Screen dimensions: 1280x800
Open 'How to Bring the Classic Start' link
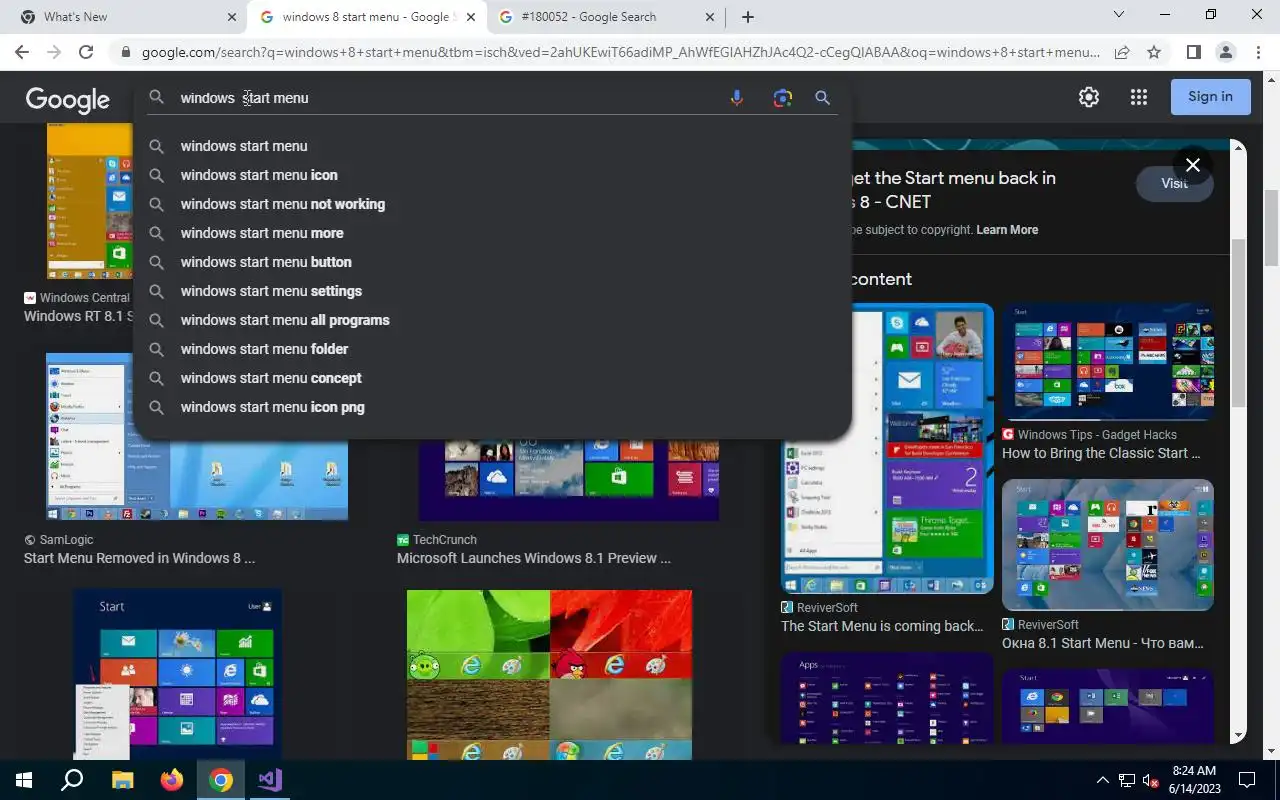(x=1101, y=453)
